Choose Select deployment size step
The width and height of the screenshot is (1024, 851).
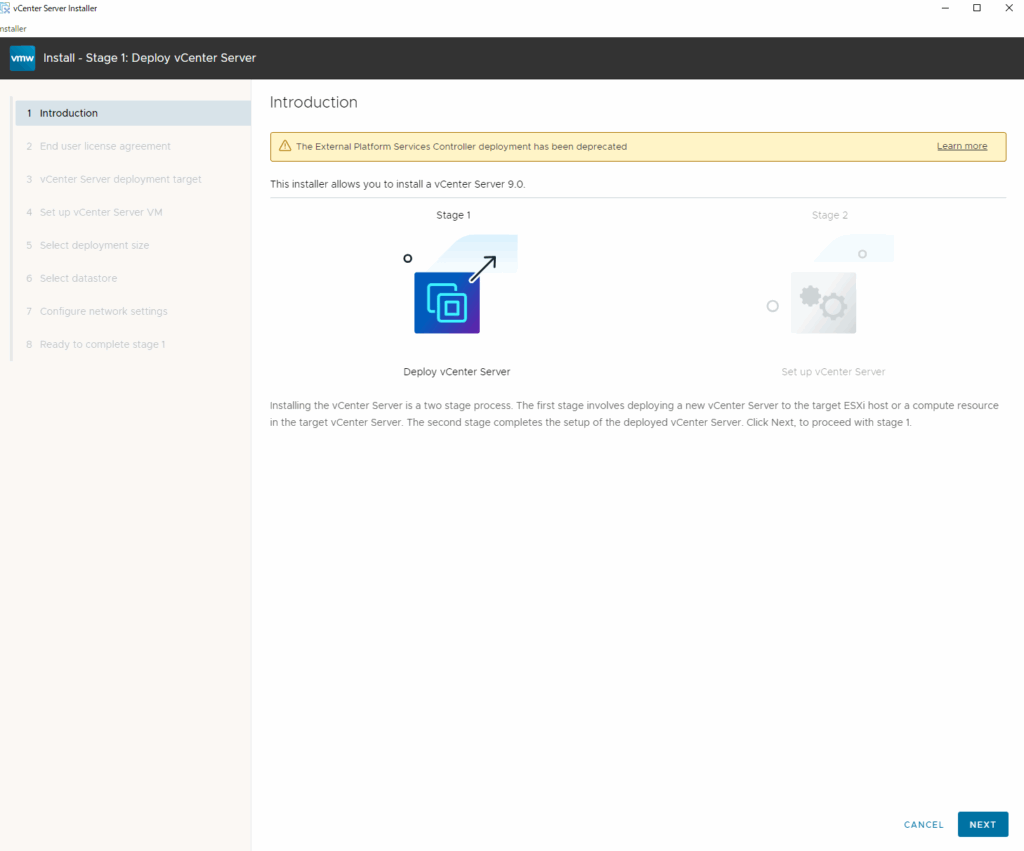[94, 245]
